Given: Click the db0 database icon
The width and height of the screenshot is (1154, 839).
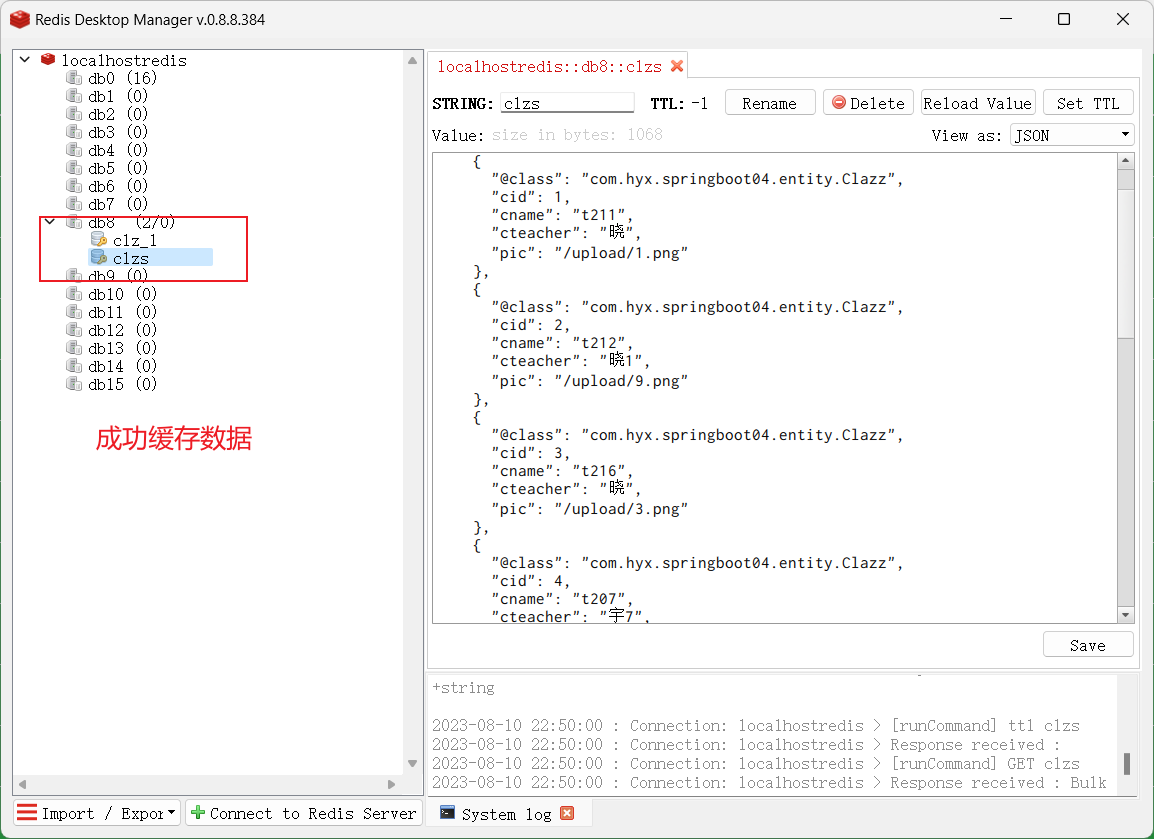Looking at the screenshot, I should [74, 78].
